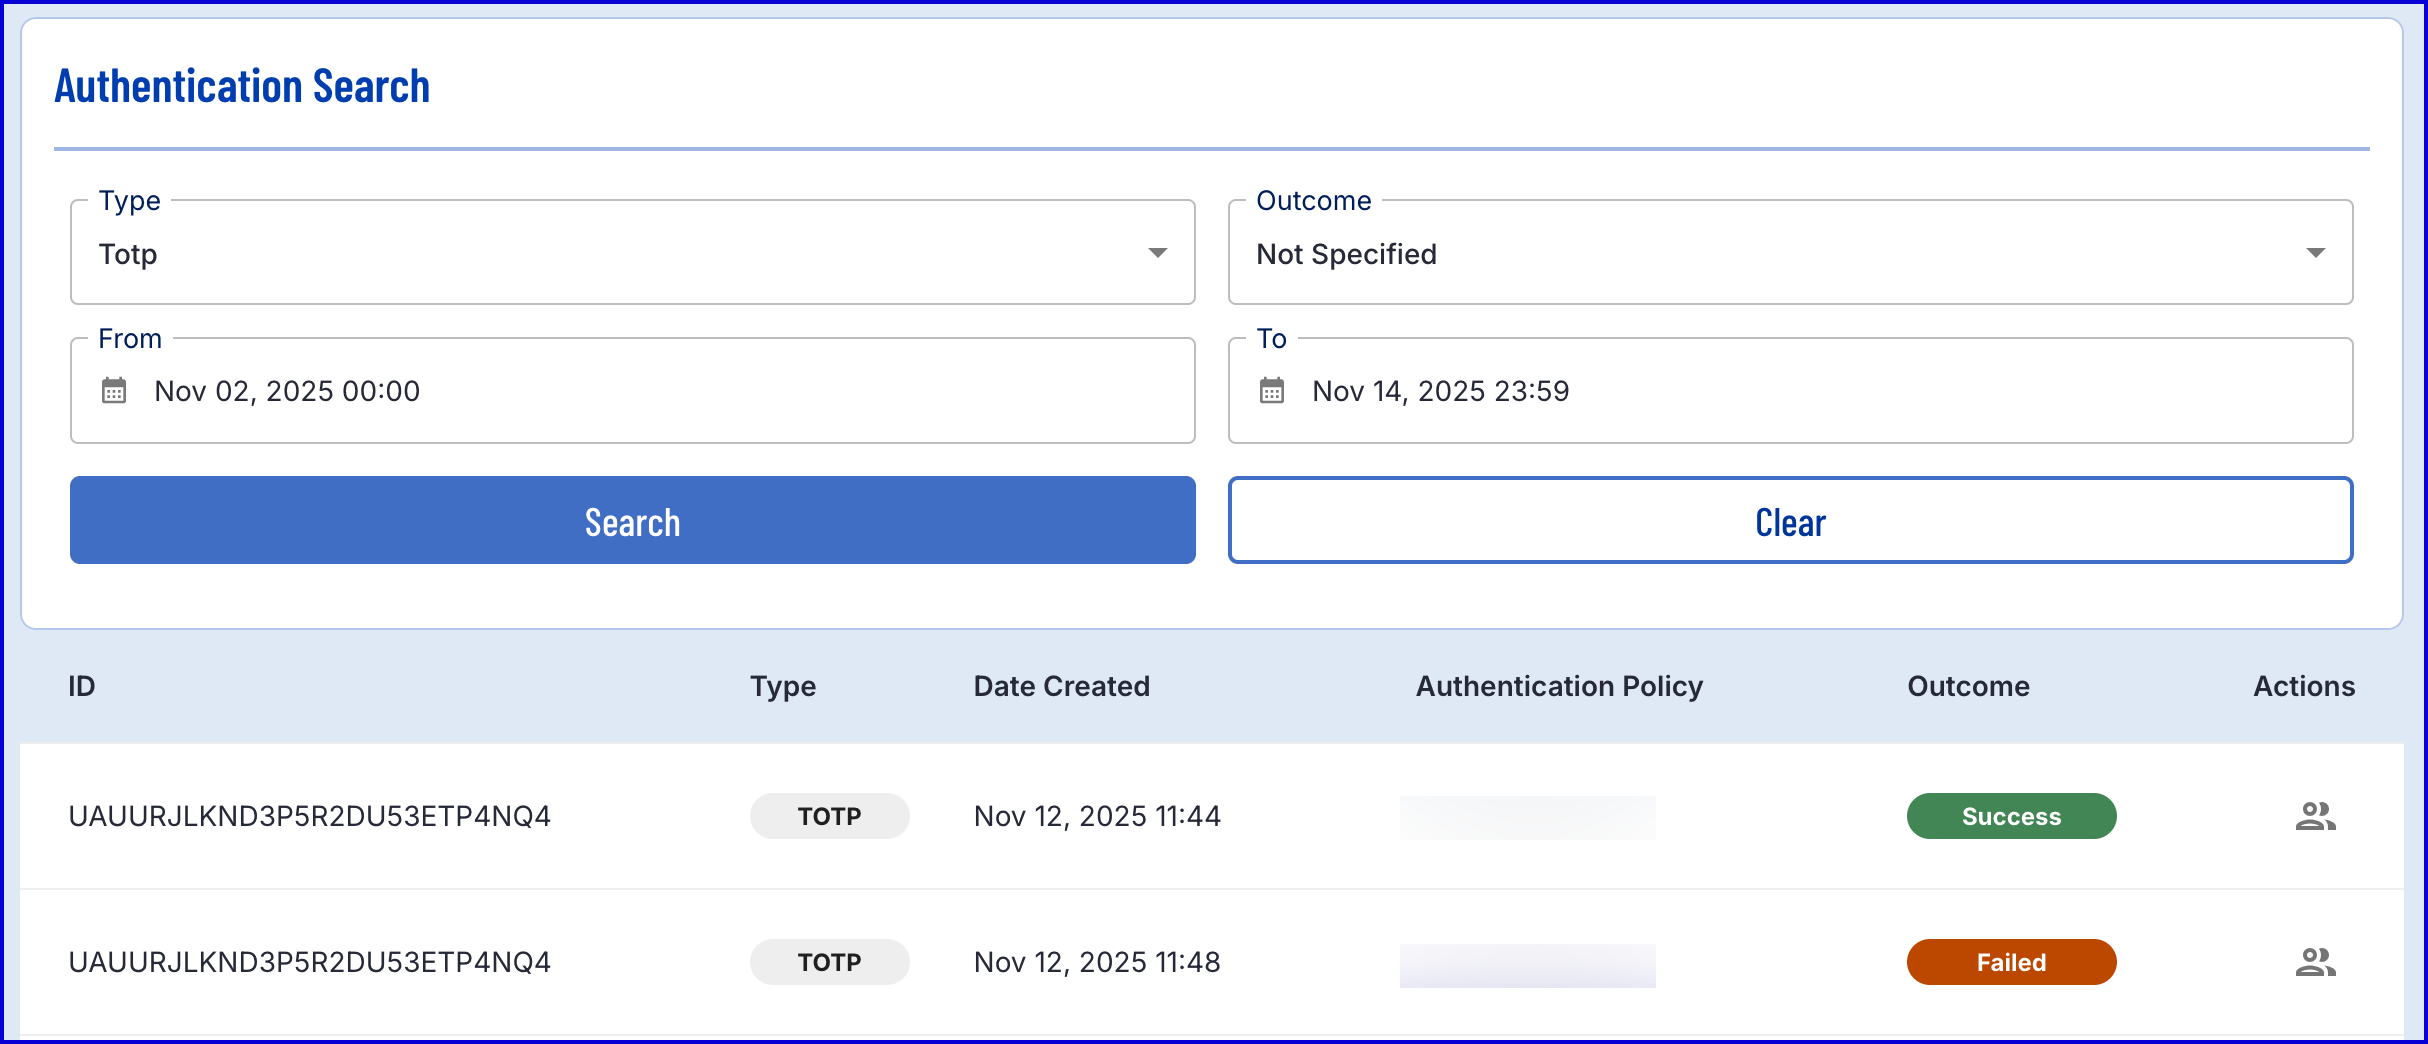The width and height of the screenshot is (2428, 1044).
Task: Click TOTP type chip in first row
Action: pos(829,817)
